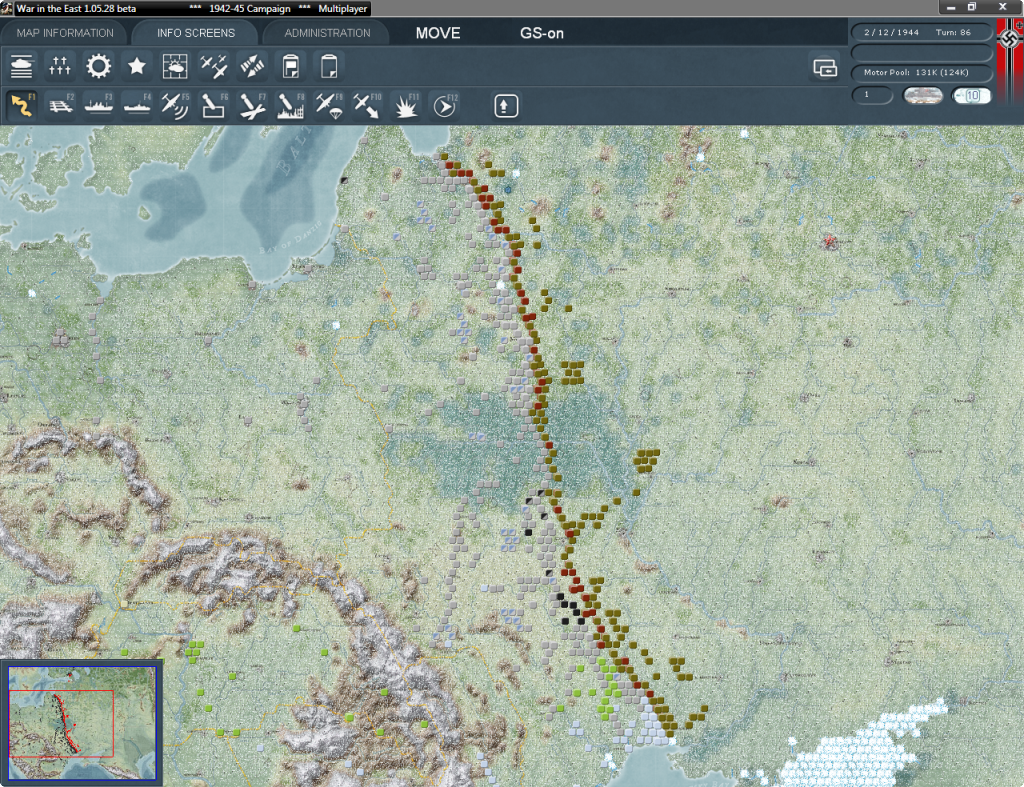
Task: Click the date 2/12/1944 turn display
Action: tap(921, 32)
